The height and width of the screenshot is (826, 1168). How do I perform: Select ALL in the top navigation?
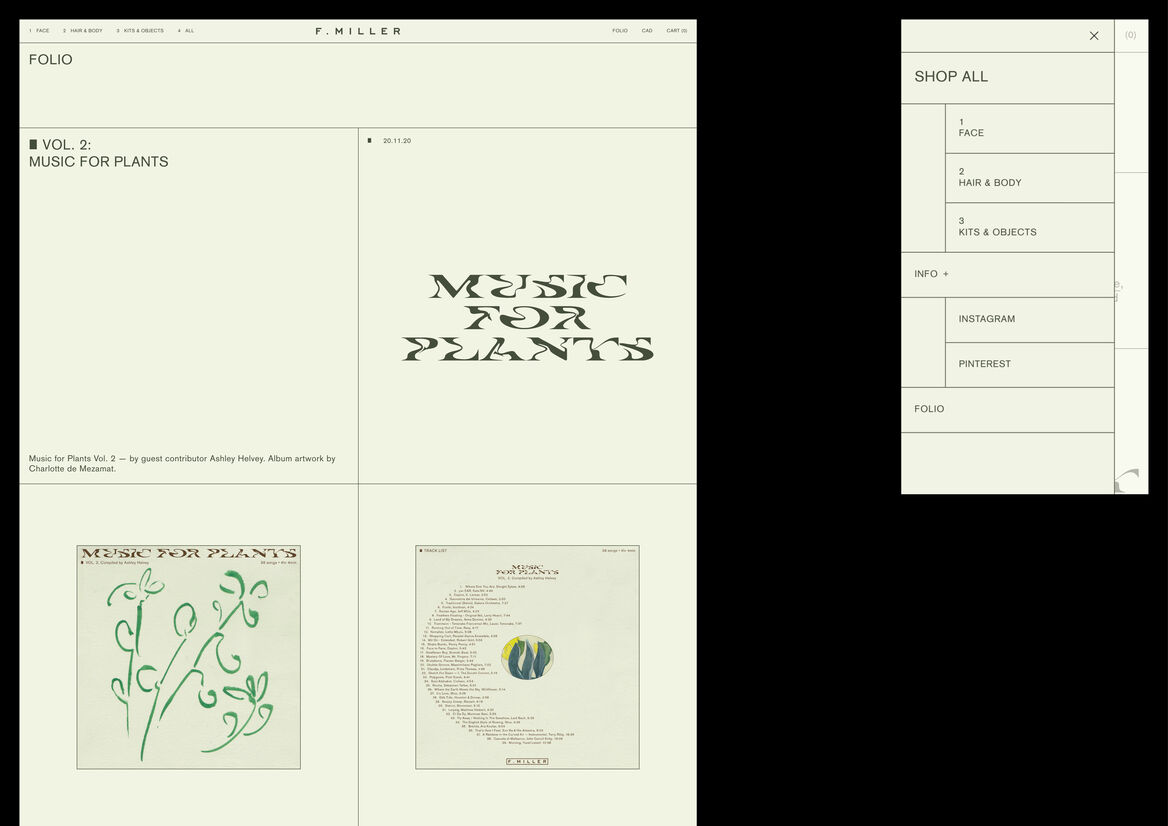click(x=189, y=31)
